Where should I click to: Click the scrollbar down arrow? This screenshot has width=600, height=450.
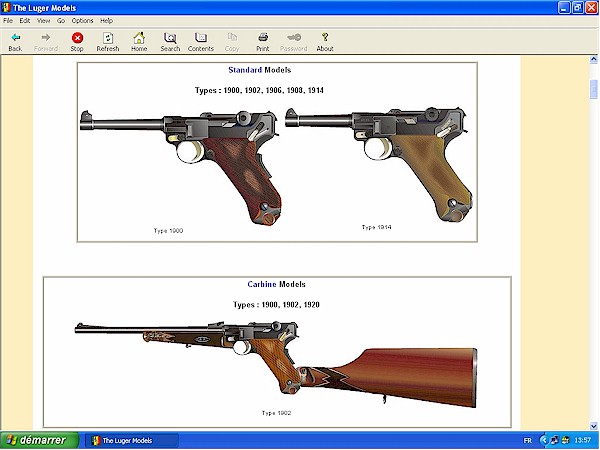pos(593,426)
